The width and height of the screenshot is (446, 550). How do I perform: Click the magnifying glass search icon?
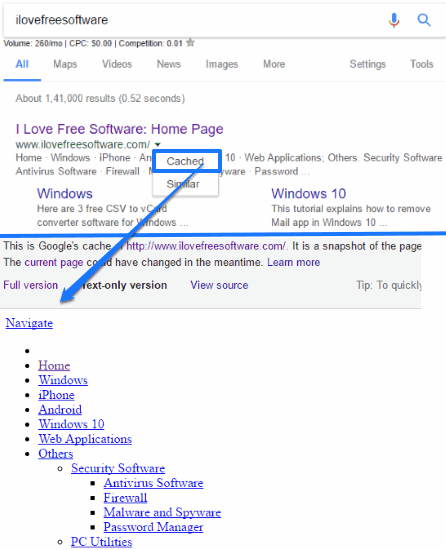point(424,20)
